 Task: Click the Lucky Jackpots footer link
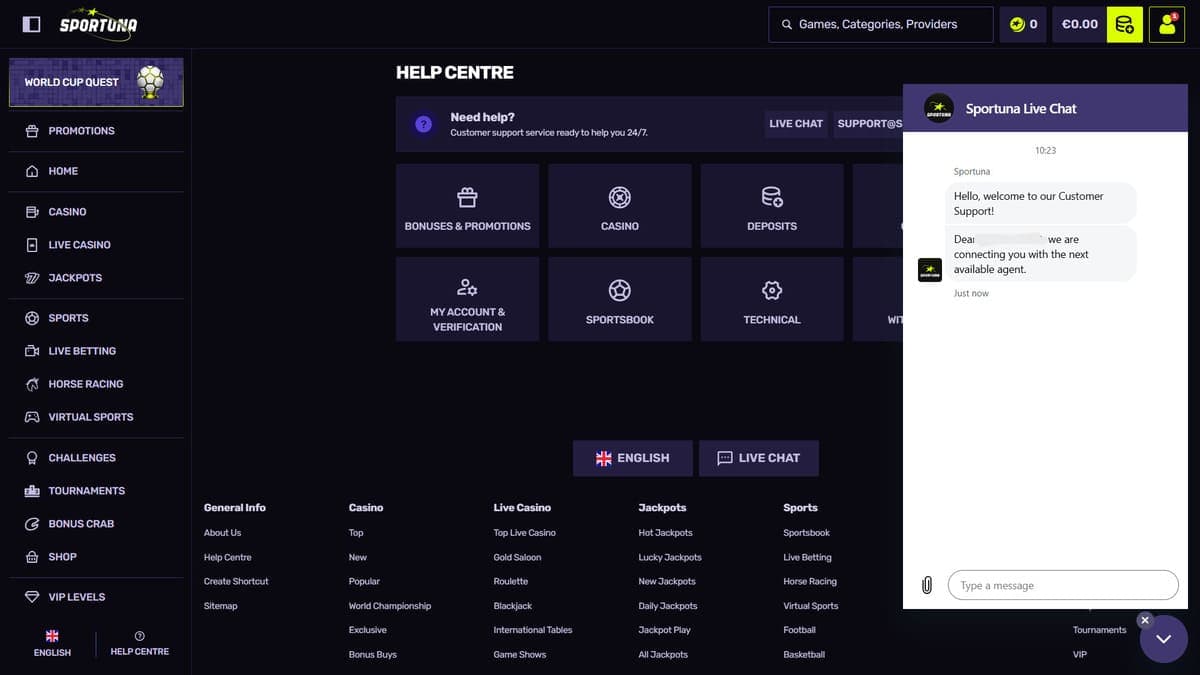pos(670,558)
